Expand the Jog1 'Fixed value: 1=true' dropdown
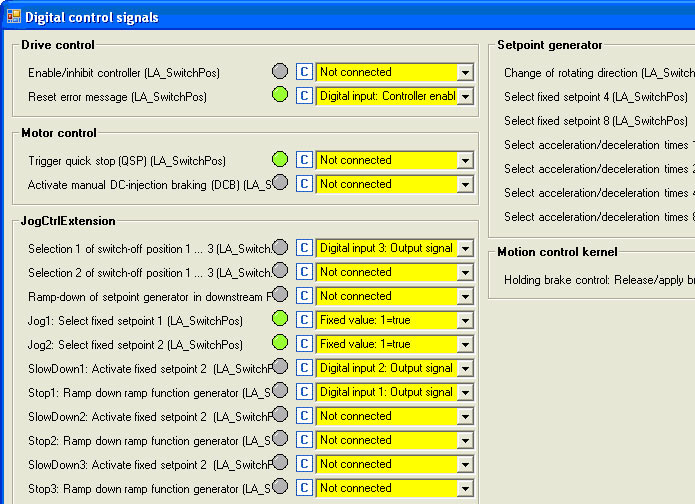695x504 pixels. pos(465,320)
